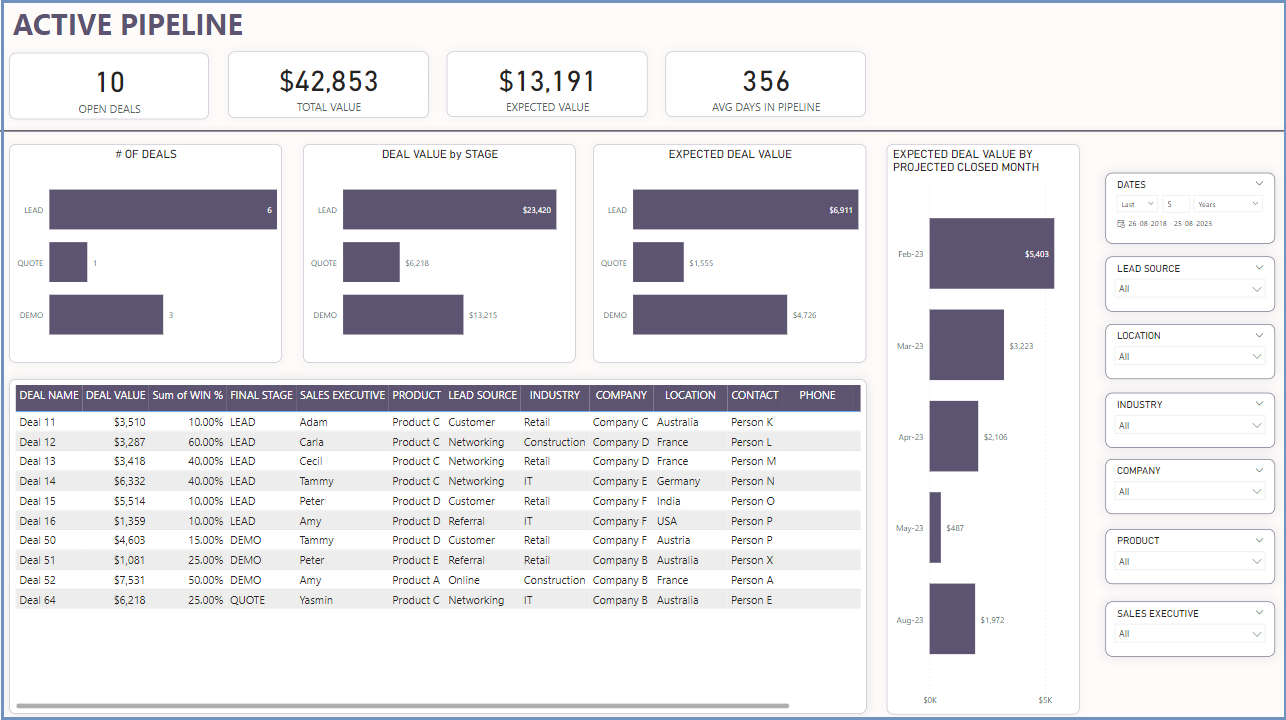Expand the INDUSTRY filter dropdown
Screen dimensions: 1286x720
1189,425
